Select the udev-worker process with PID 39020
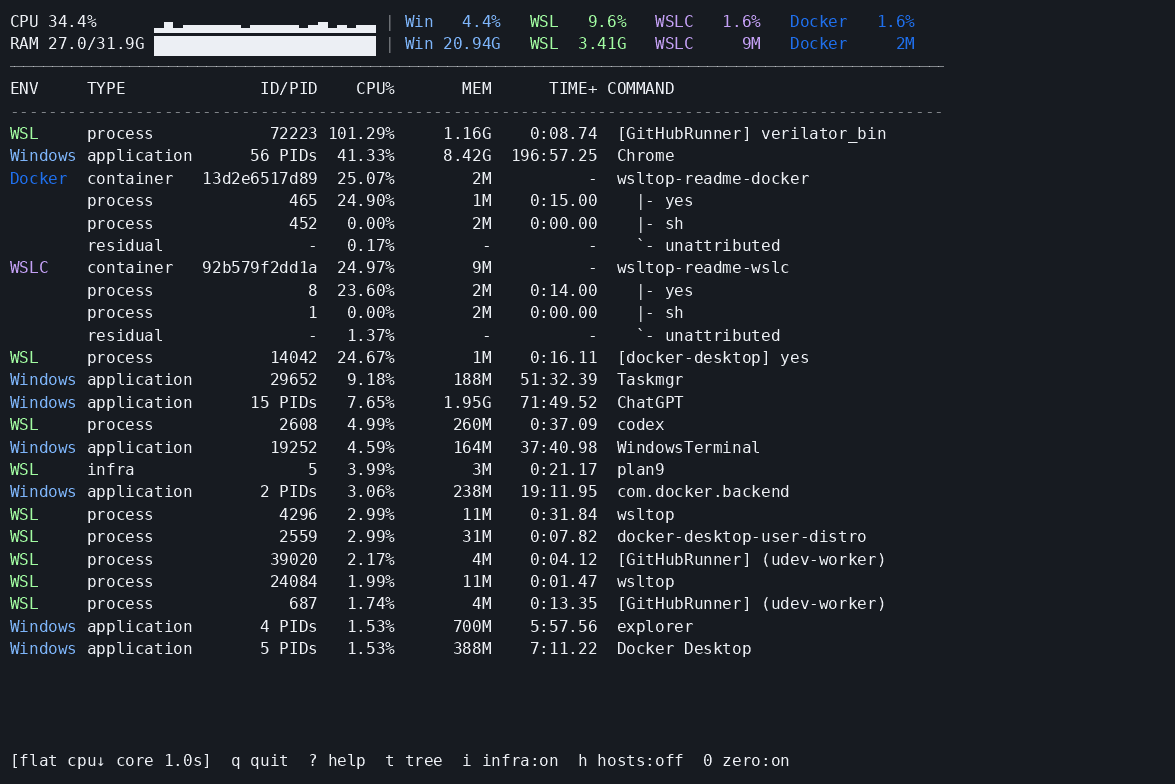 (448, 559)
